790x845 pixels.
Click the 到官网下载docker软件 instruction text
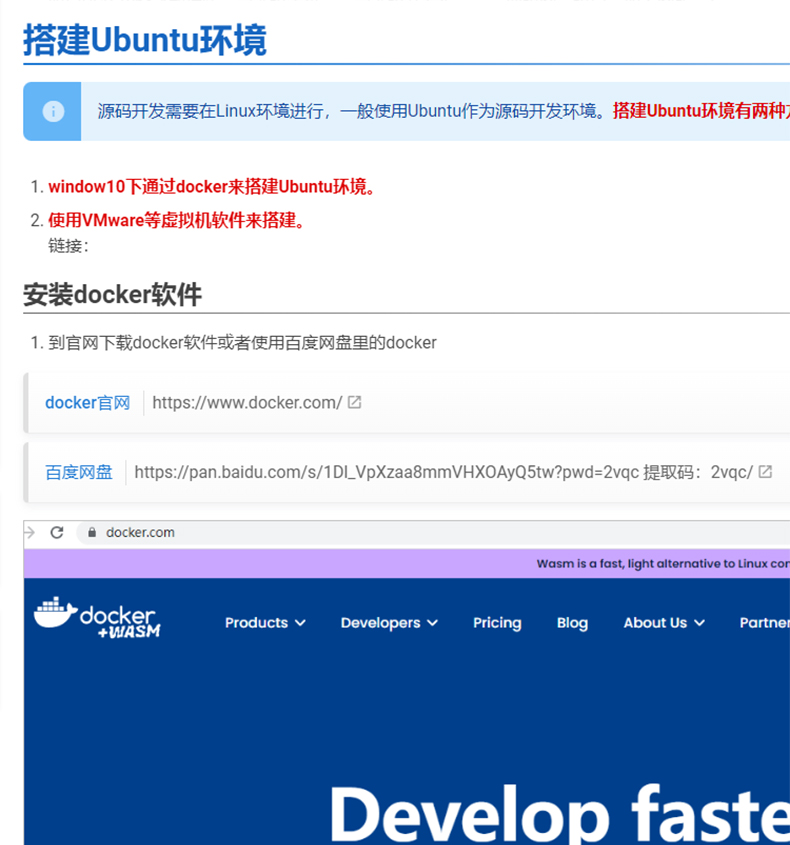(x=242, y=343)
